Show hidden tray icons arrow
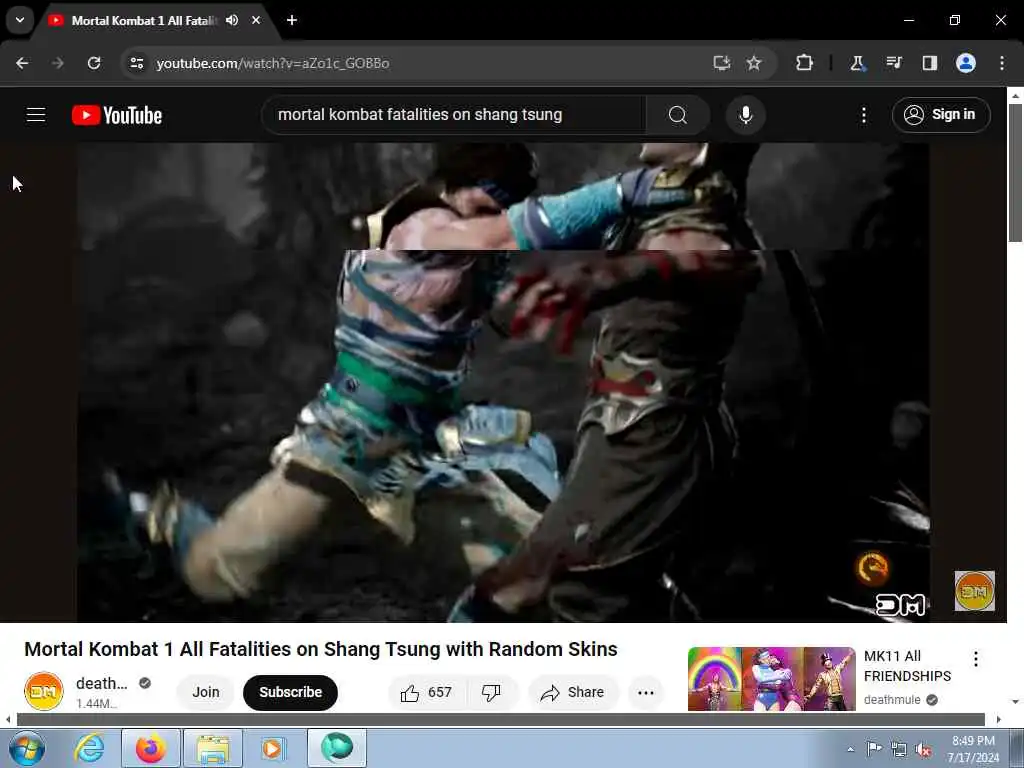Image resolution: width=1024 pixels, height=768 pixels. point(850,749)
